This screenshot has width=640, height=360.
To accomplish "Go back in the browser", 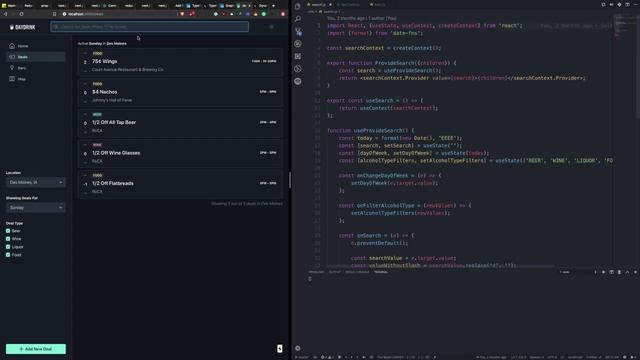I will [x=5, y=14].
